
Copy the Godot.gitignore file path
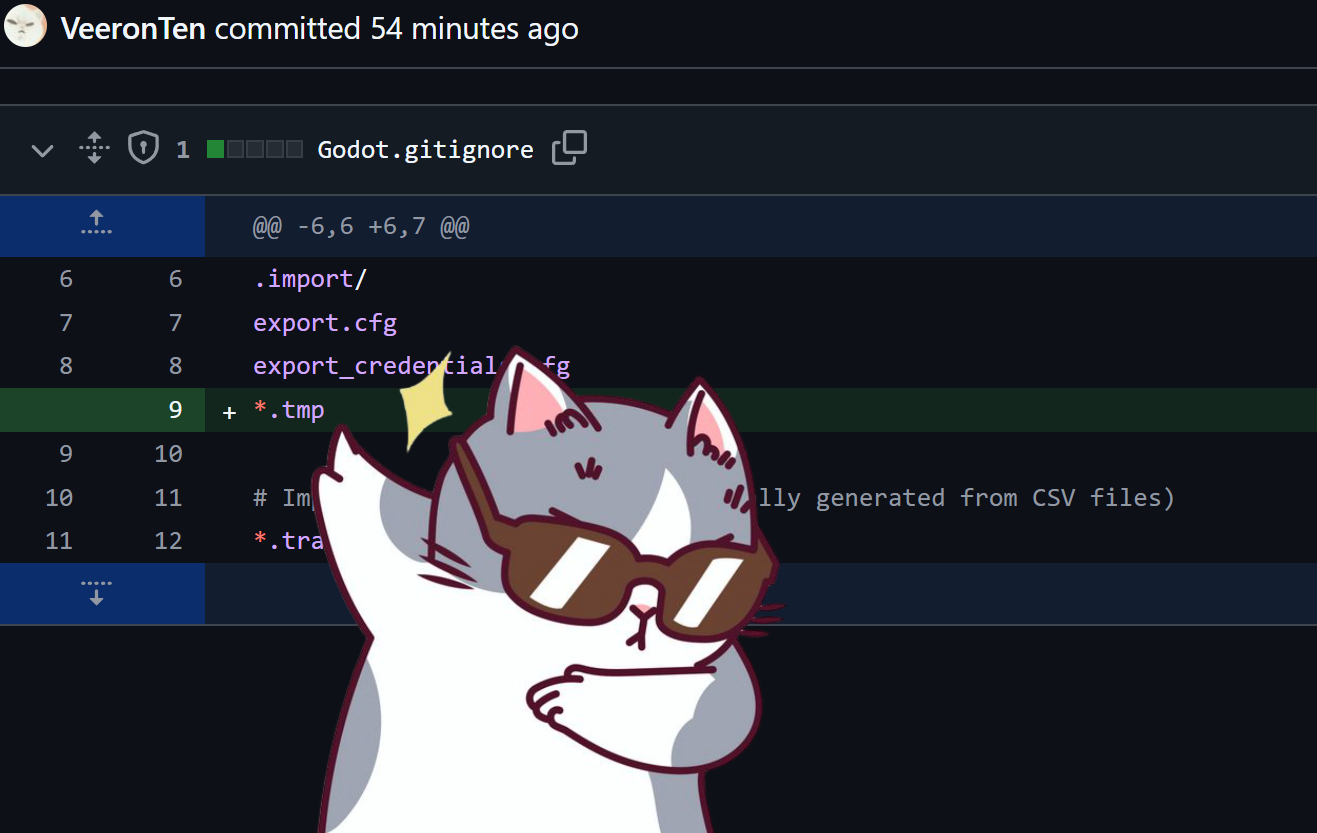(569, 148)
